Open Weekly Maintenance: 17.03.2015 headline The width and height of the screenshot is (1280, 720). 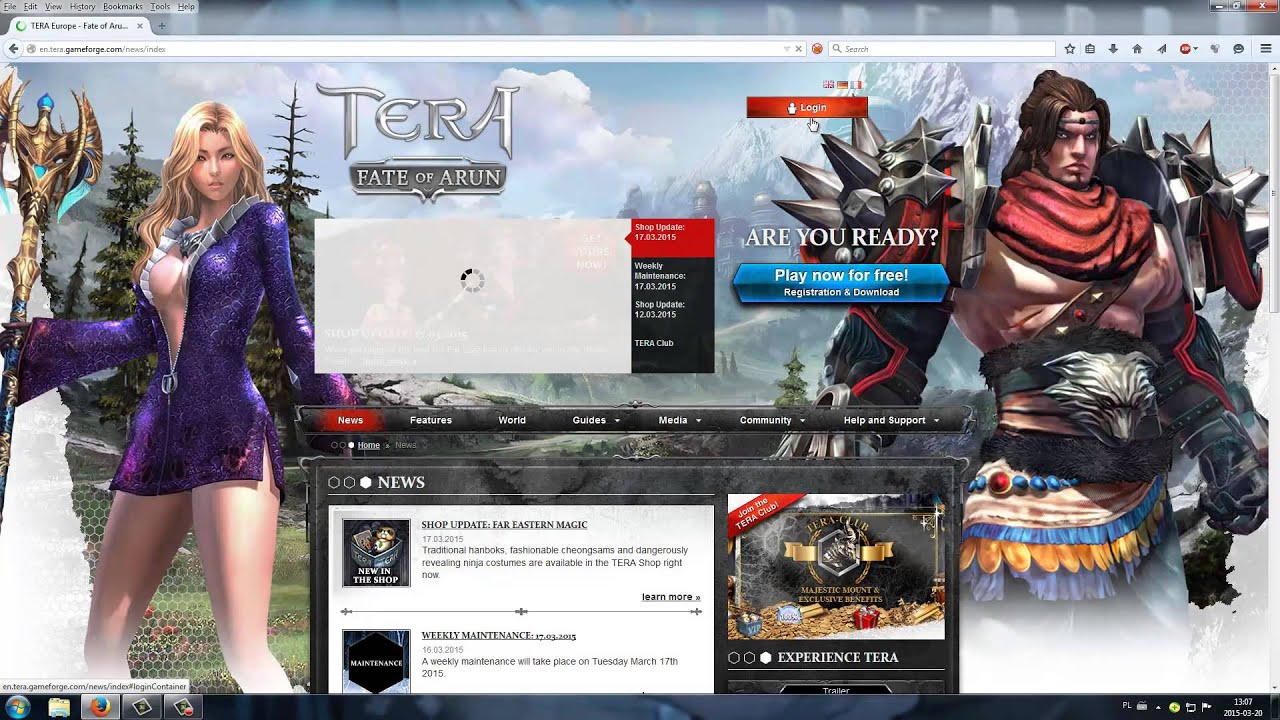pyautogui.click(x=498, y=635)
